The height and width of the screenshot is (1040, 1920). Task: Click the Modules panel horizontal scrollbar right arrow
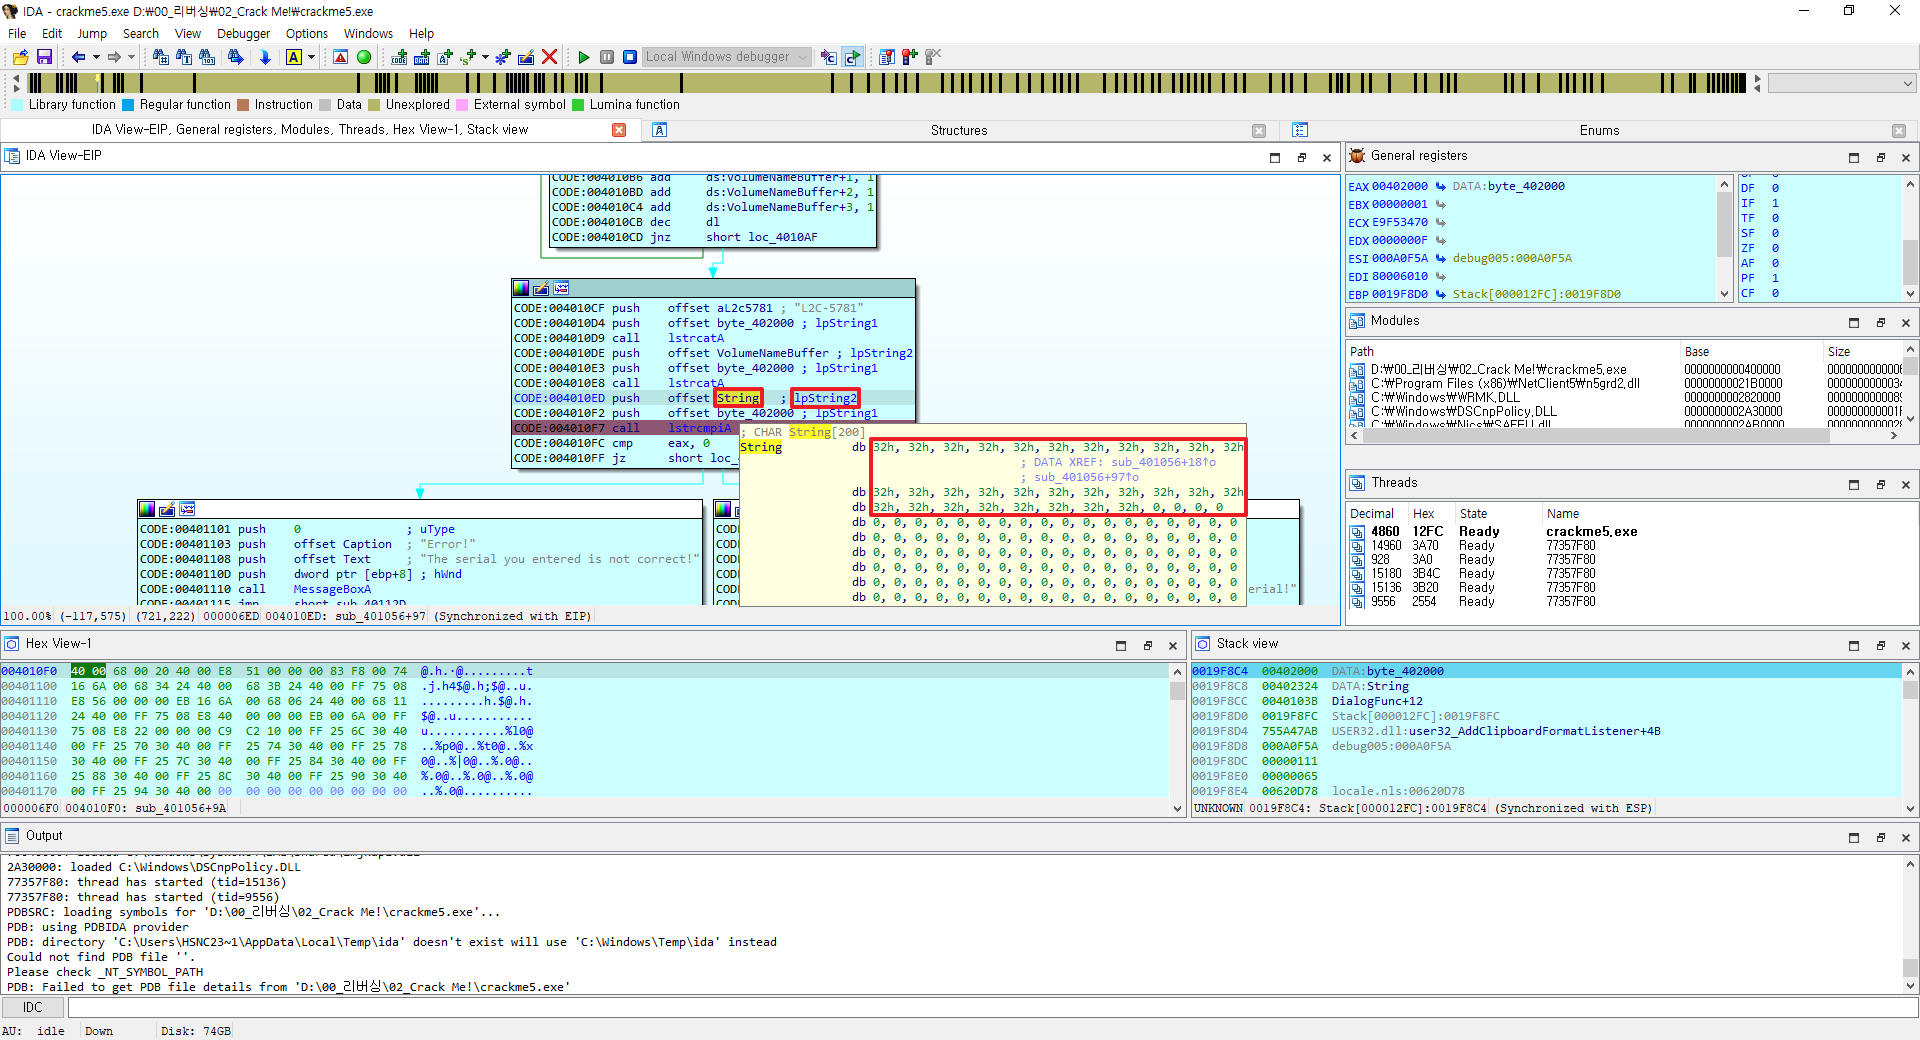click(x=1894, y=436)
